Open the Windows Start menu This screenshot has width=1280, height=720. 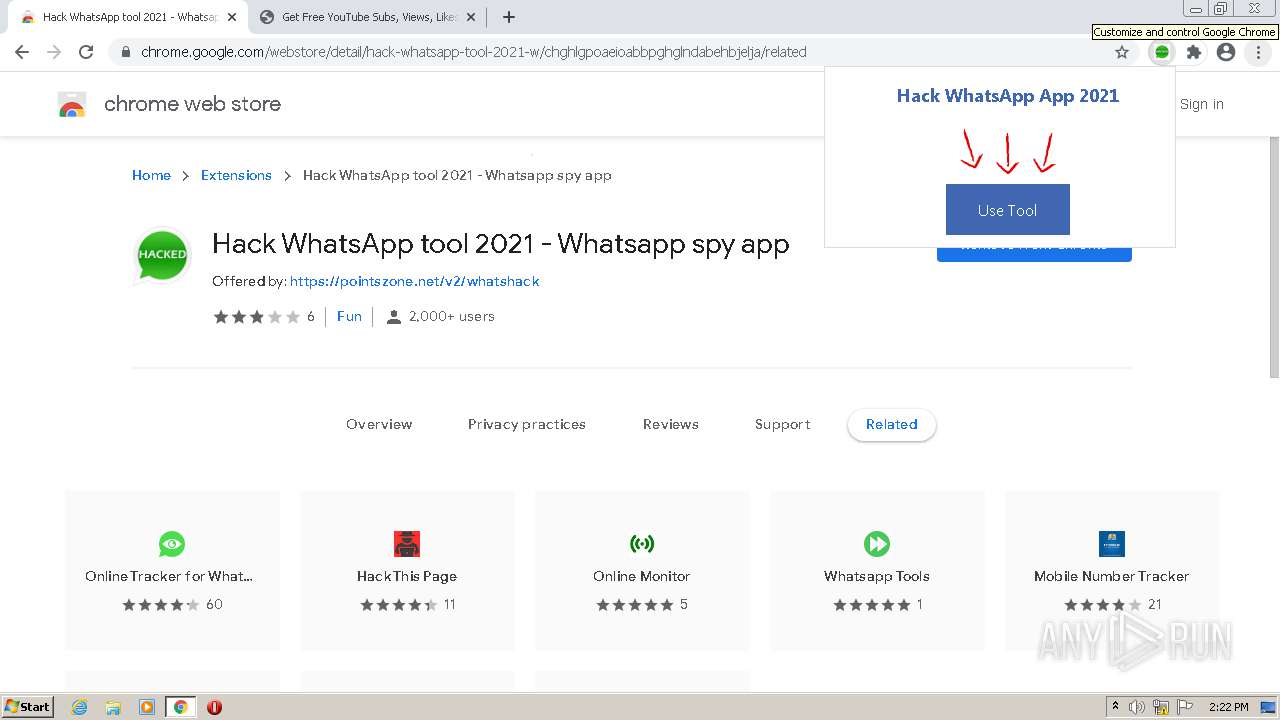28,707
